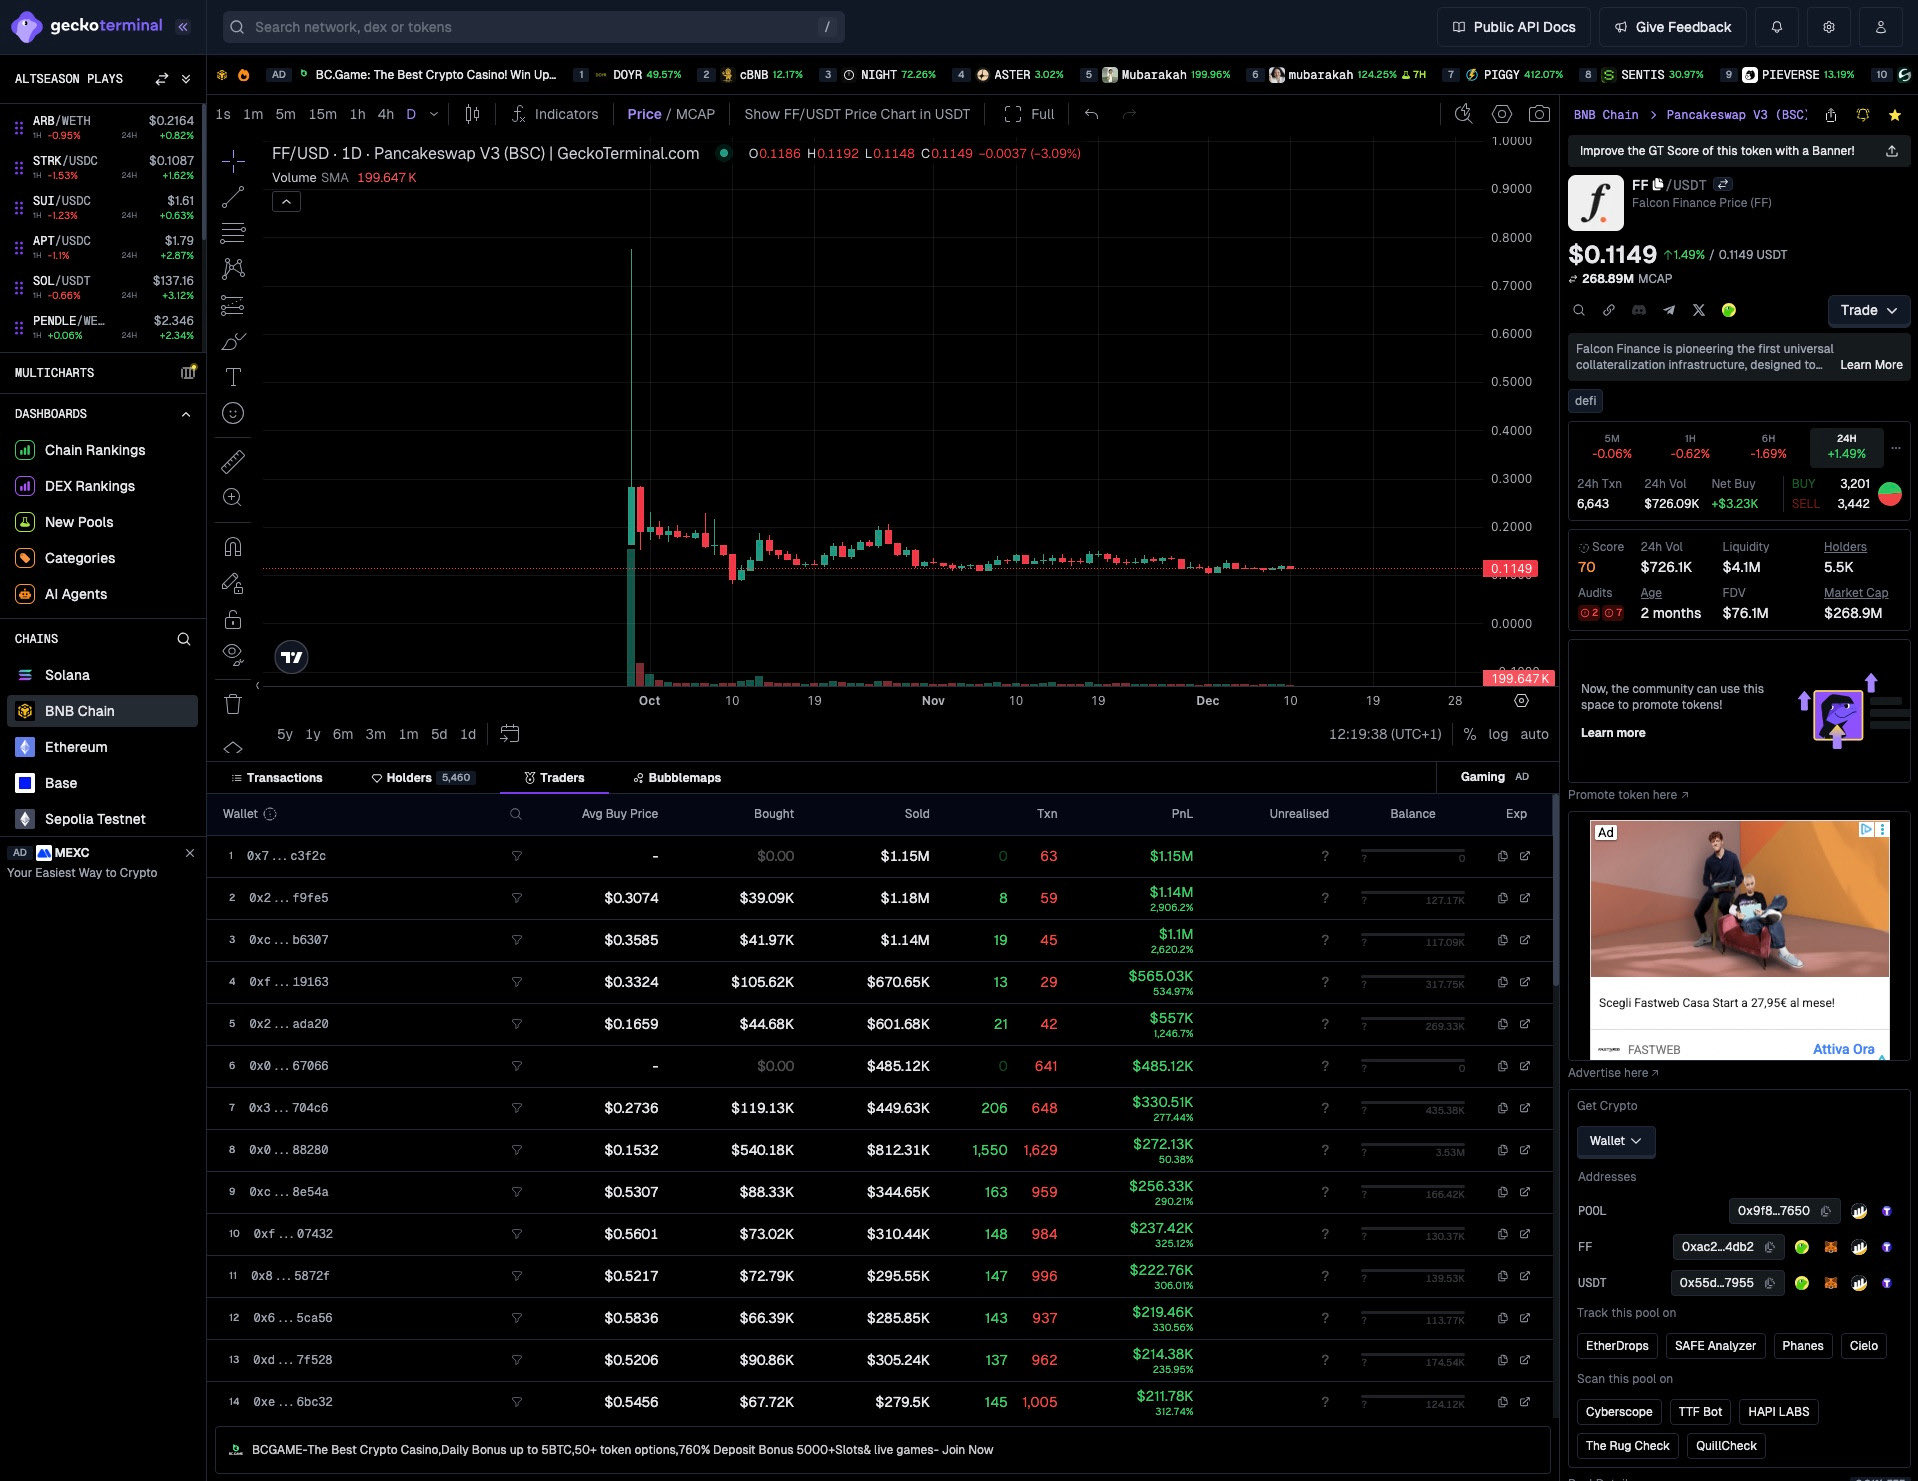Open the notifications bell in the header
The height and width of the screenshot is (1481, 1918).
coord(1777,27)
